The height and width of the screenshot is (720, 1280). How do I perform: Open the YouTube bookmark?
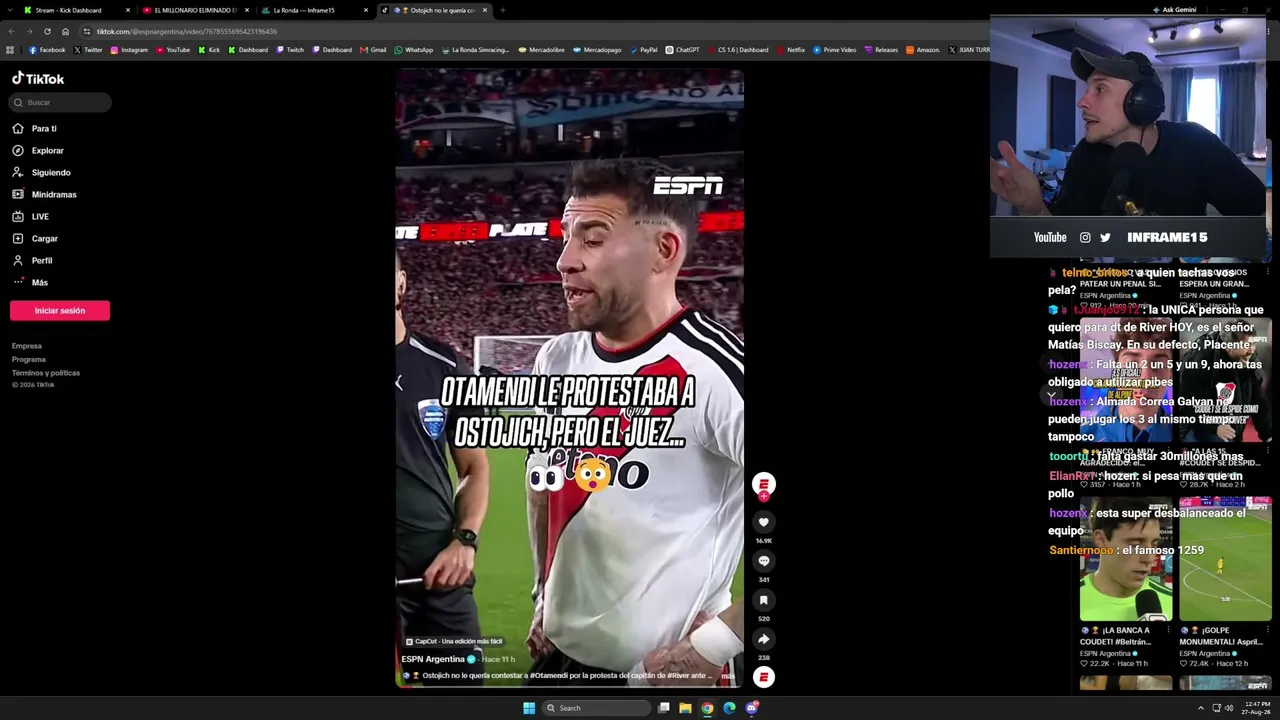[173, 50]
